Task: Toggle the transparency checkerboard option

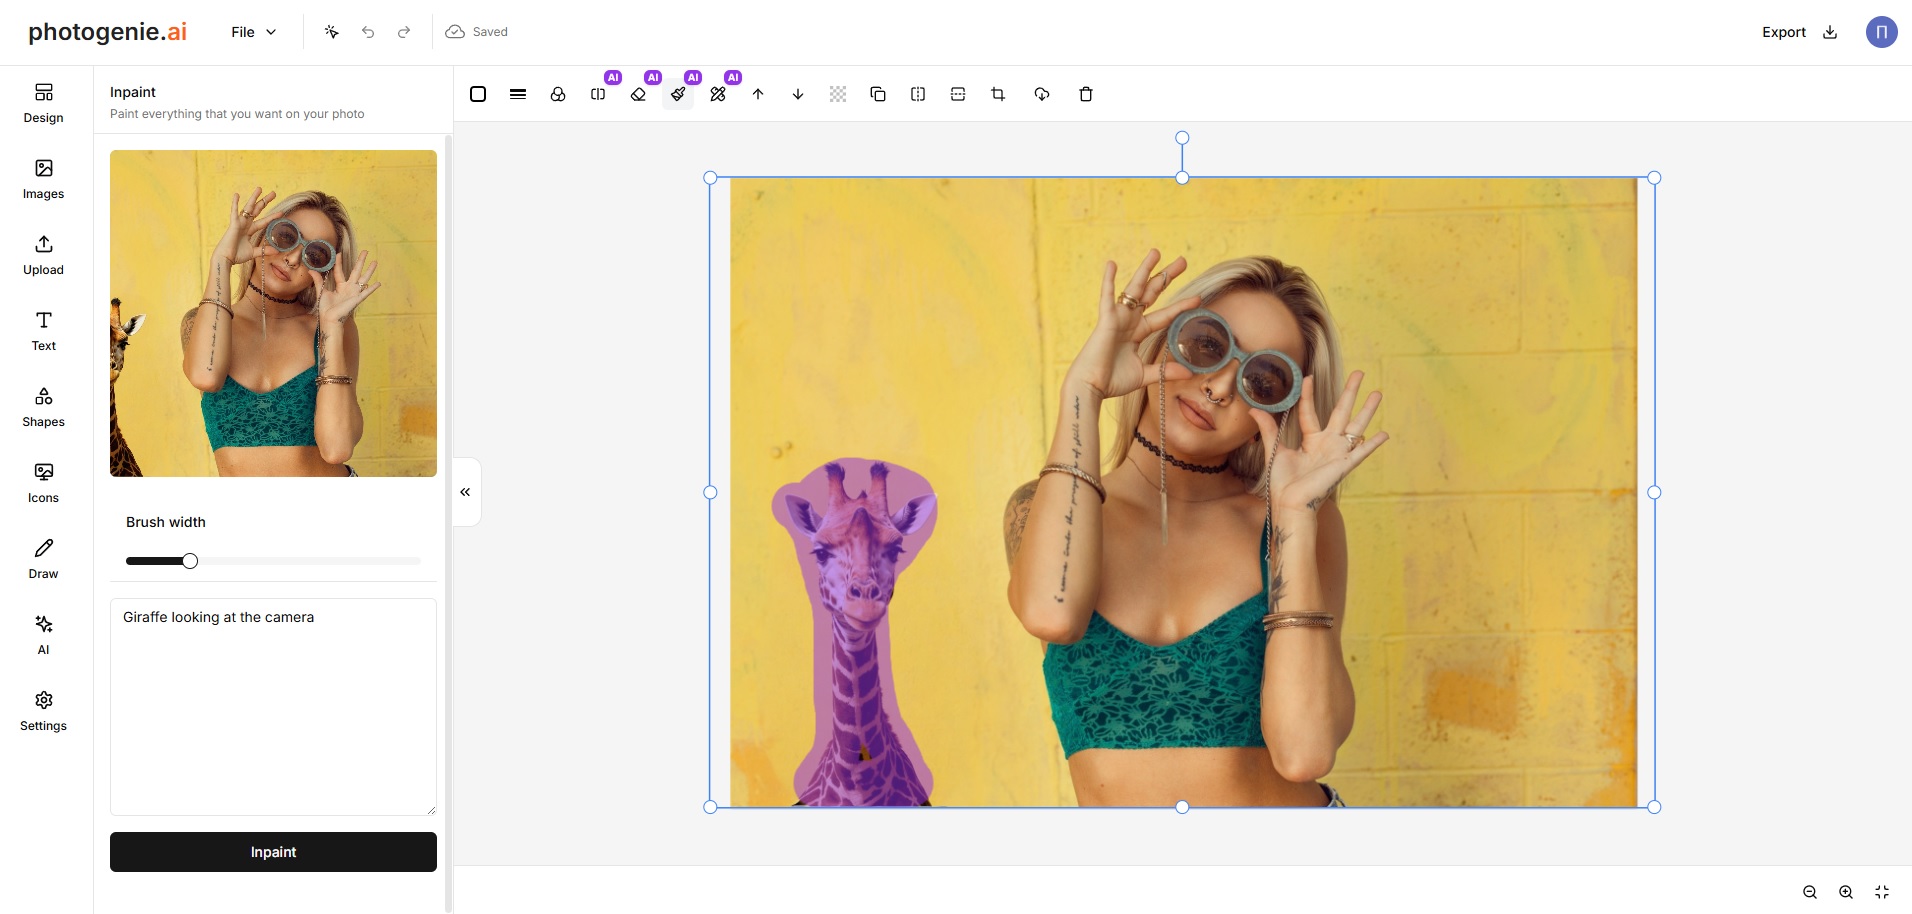Action: 838,94
